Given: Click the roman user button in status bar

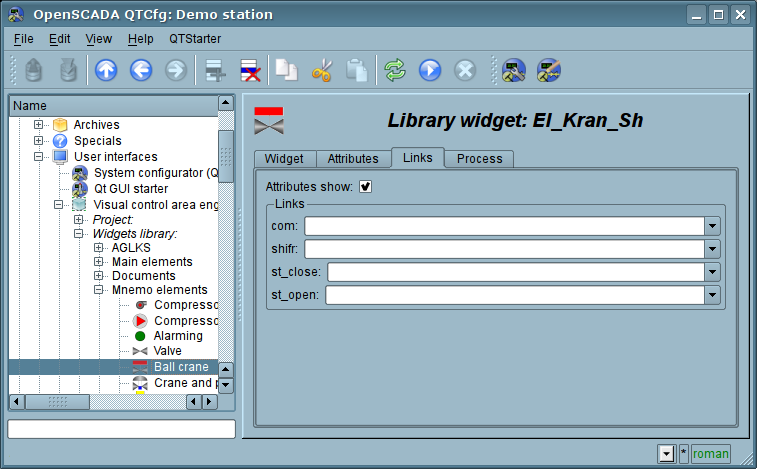Looking at the screenshot, I should coord(710,453).
